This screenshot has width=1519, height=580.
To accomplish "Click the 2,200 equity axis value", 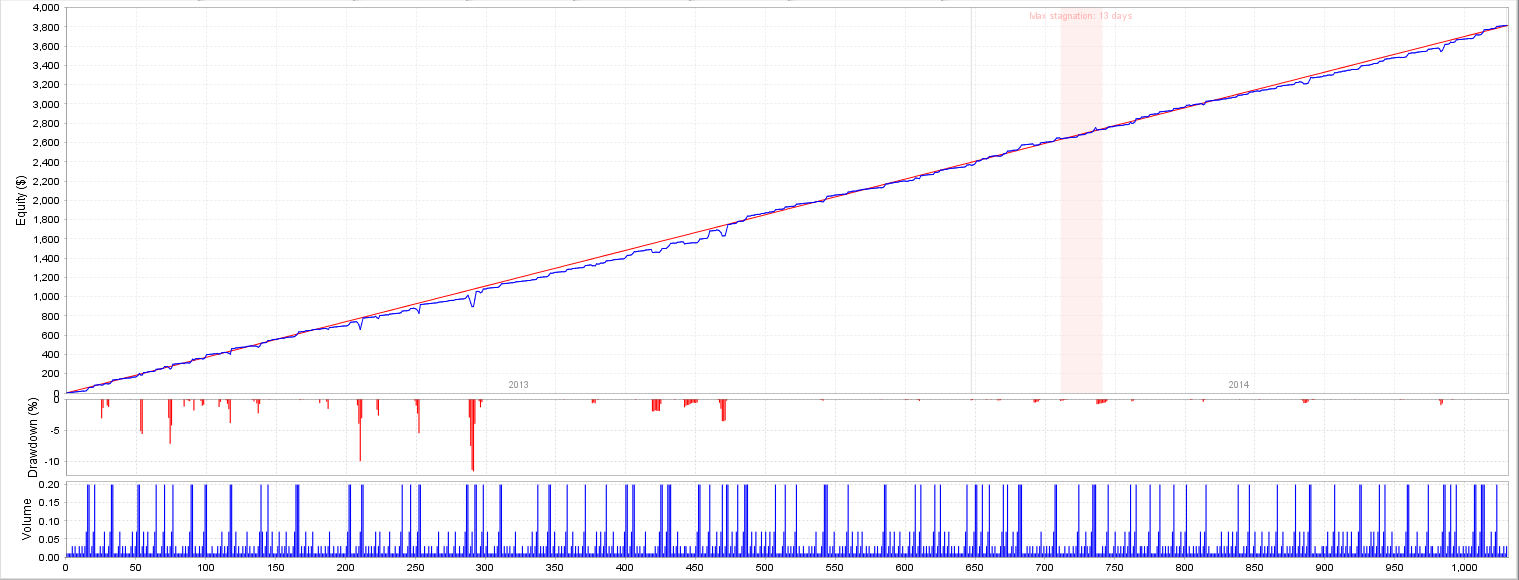I will pos(45,181).
